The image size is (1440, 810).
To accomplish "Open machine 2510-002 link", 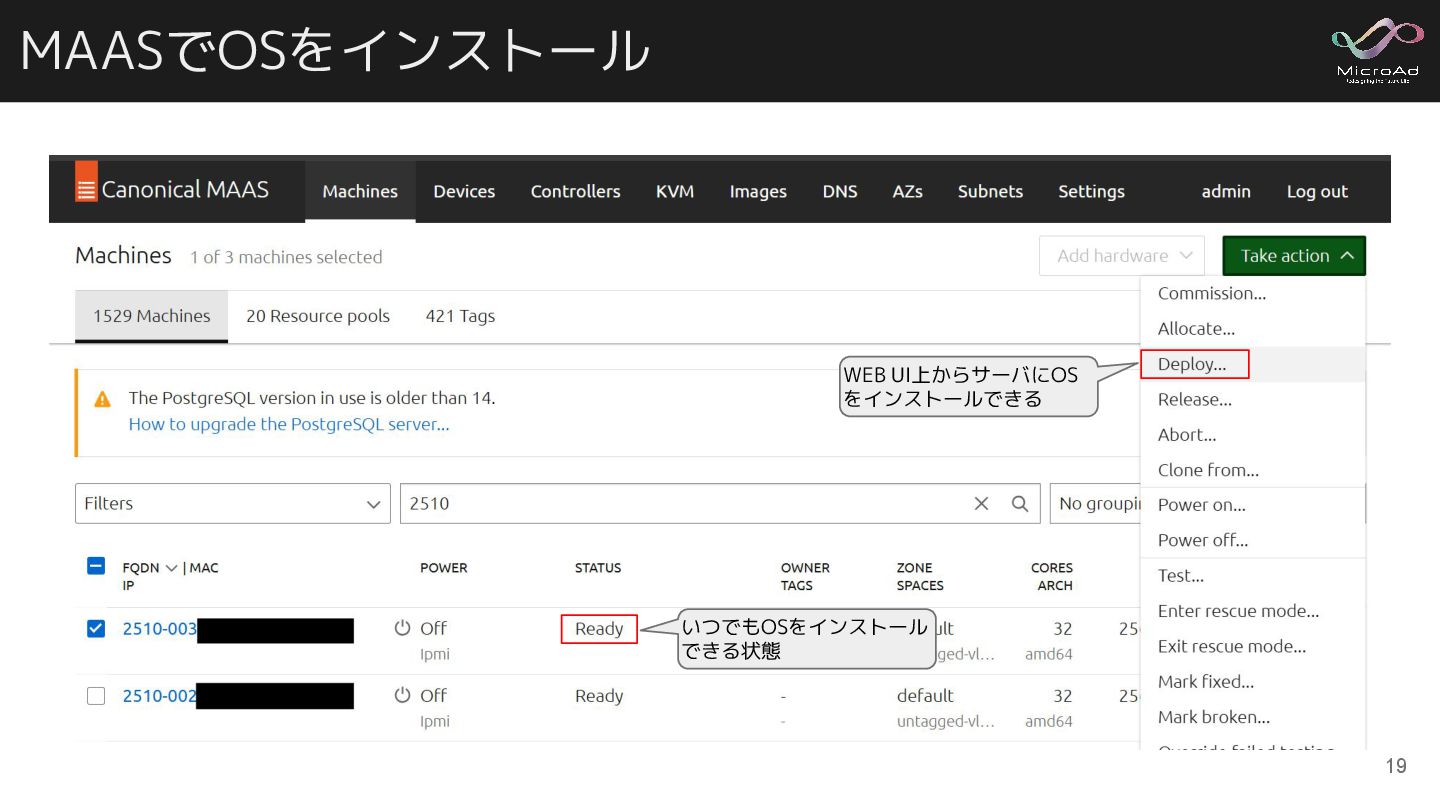I will coord(160,696).
